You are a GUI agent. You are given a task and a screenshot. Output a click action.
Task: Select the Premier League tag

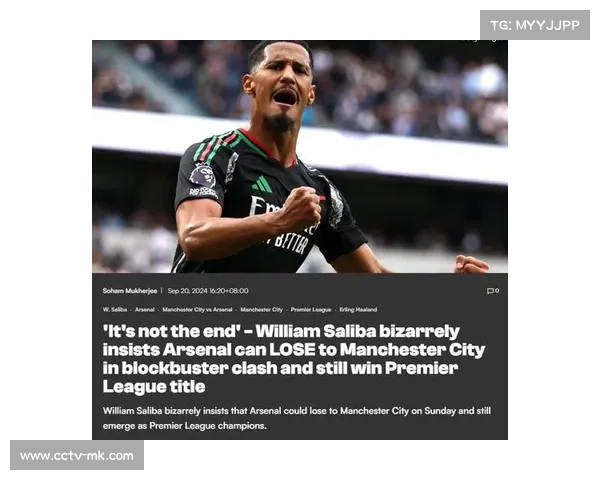click(x=311, y=310)
